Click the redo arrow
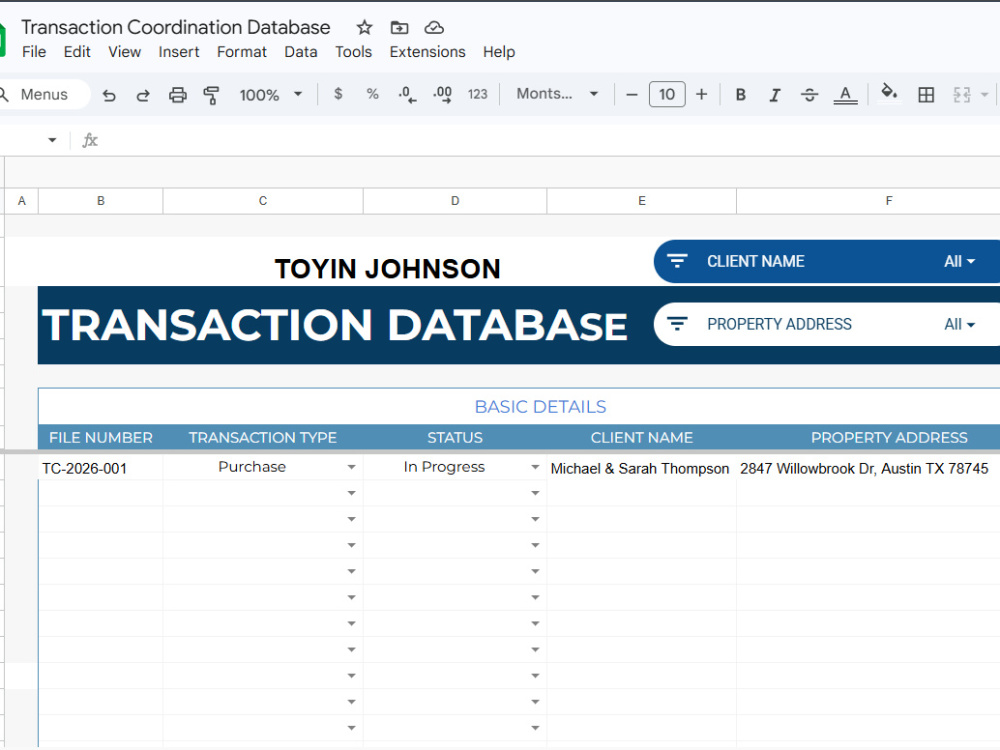 tap(143, 95)
